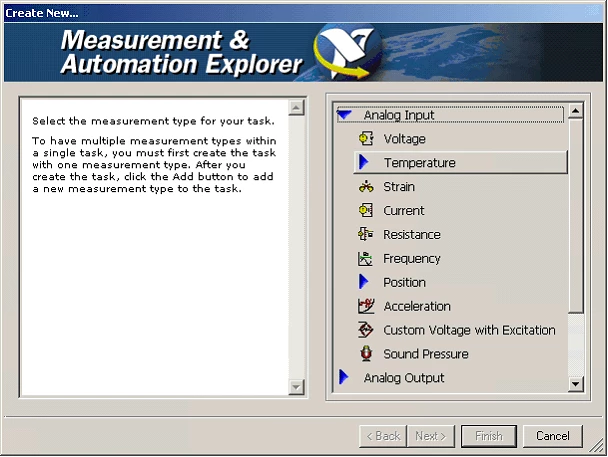Expand the Temperature submenu arrow
This screenshot has width=608, height=457.
pos(364,163)
